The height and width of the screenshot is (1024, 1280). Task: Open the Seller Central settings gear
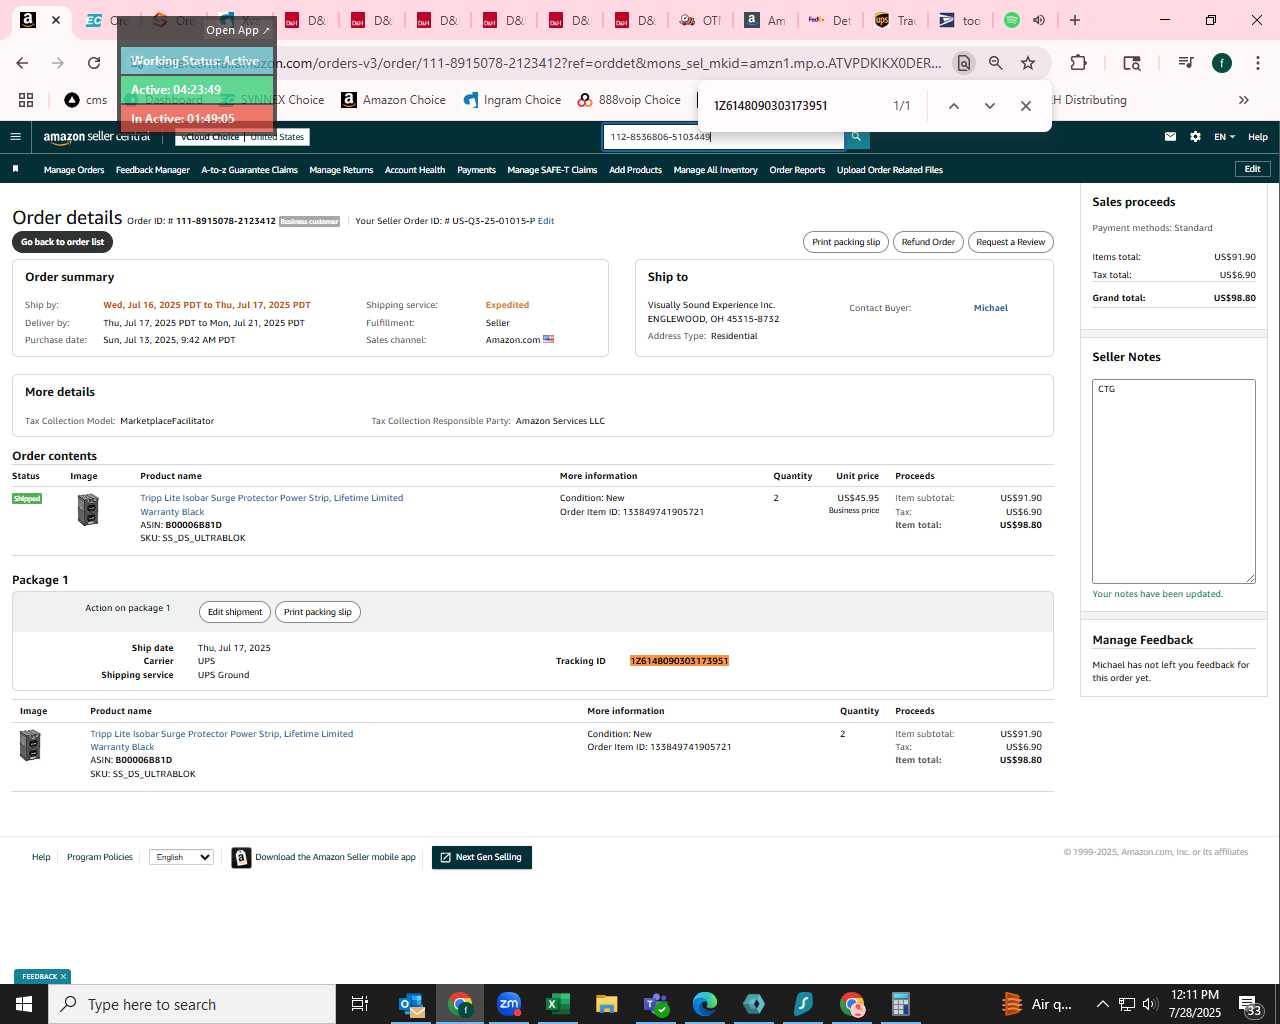tap(1195, 137)
